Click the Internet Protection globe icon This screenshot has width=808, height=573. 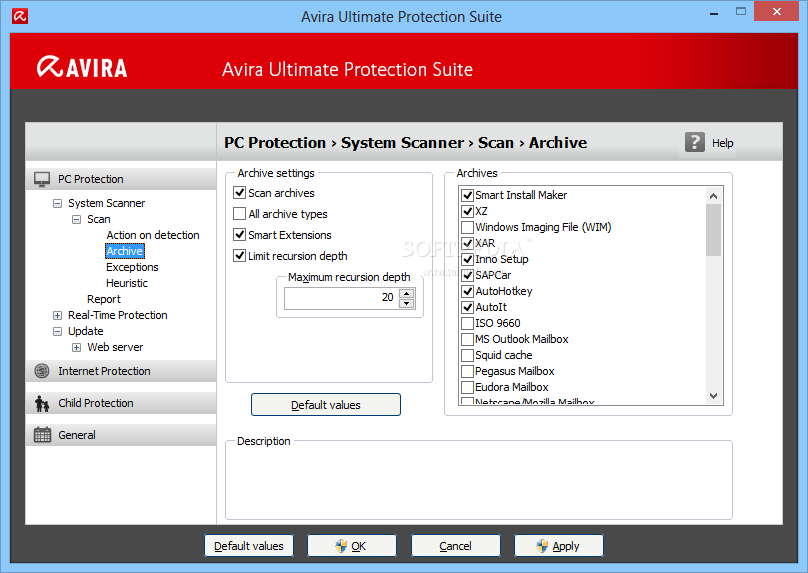42,371
